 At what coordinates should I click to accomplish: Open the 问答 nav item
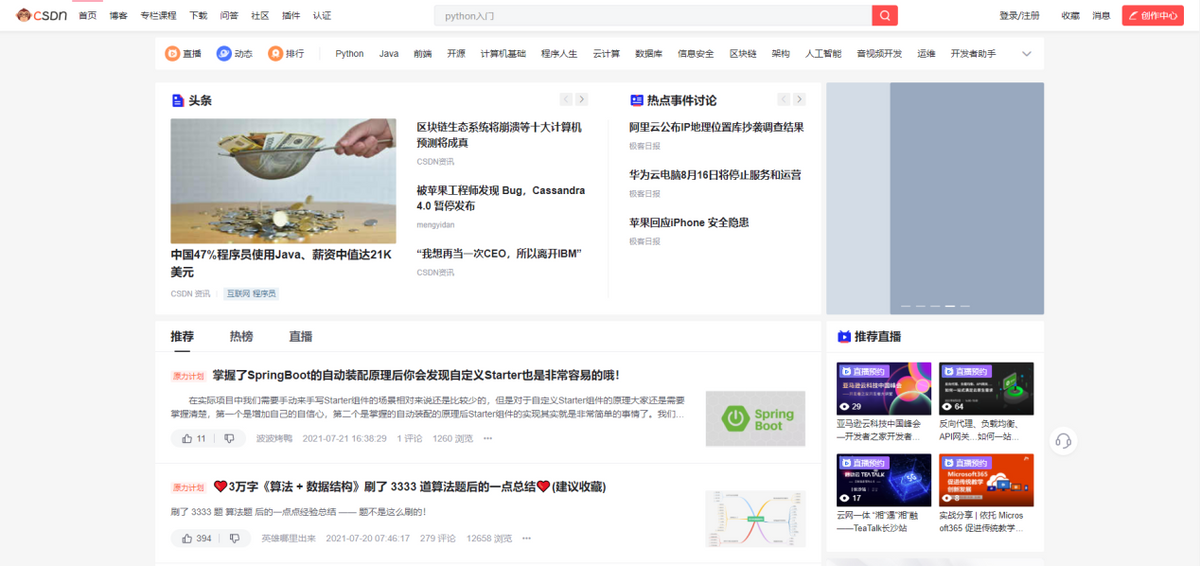click(x=229, y=16)
